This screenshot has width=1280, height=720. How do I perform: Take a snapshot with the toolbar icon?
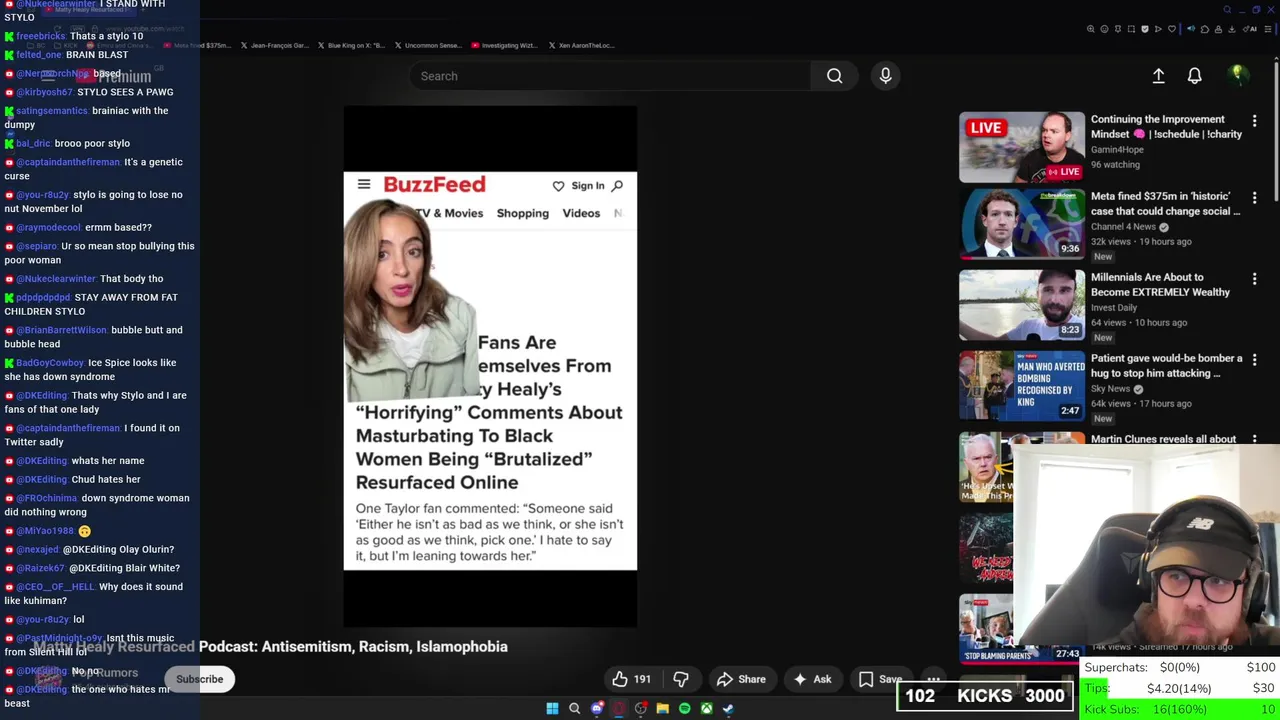[x=1131, y=29]
